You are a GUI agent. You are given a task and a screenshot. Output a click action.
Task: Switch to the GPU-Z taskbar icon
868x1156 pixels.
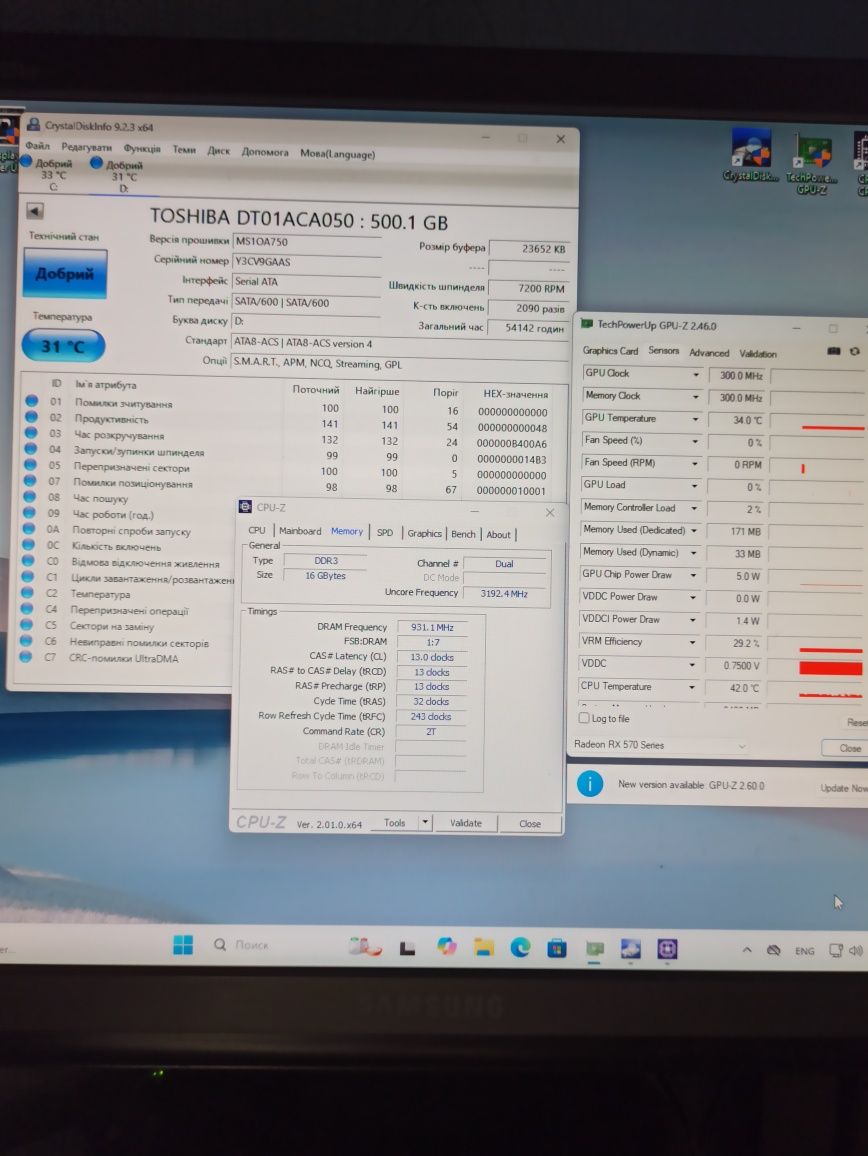pos(594,949)
